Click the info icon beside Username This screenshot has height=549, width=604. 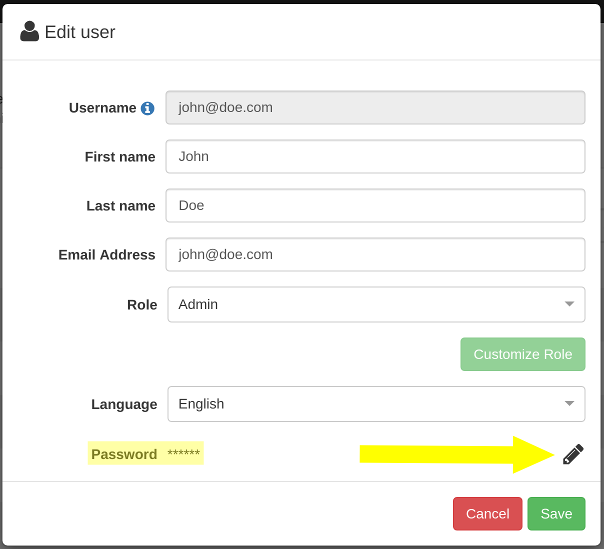coord(148,108)
